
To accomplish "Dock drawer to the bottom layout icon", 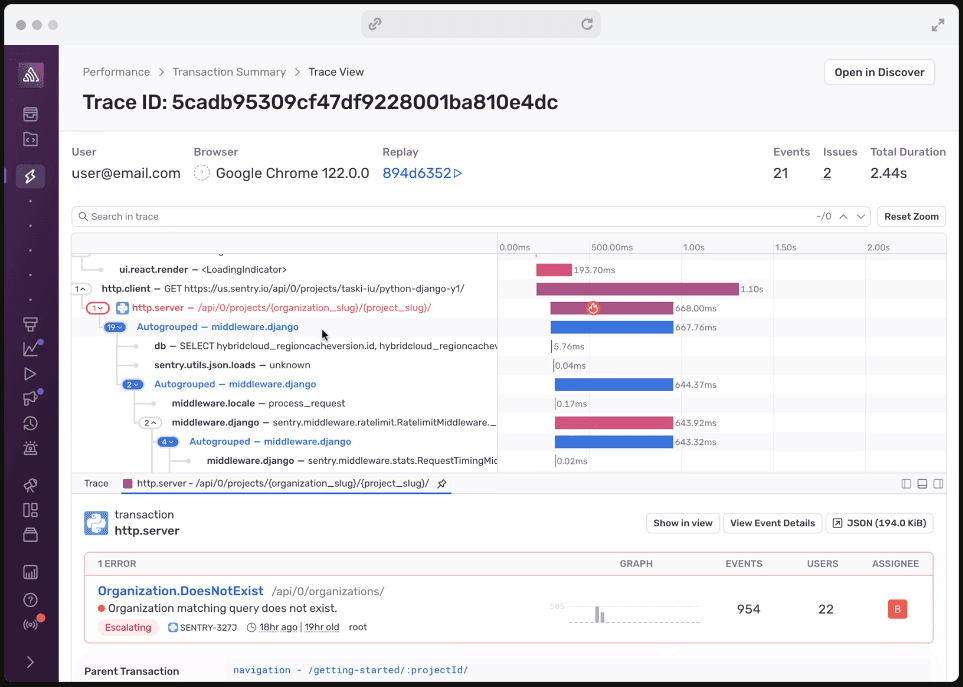I will click(922, 484).
